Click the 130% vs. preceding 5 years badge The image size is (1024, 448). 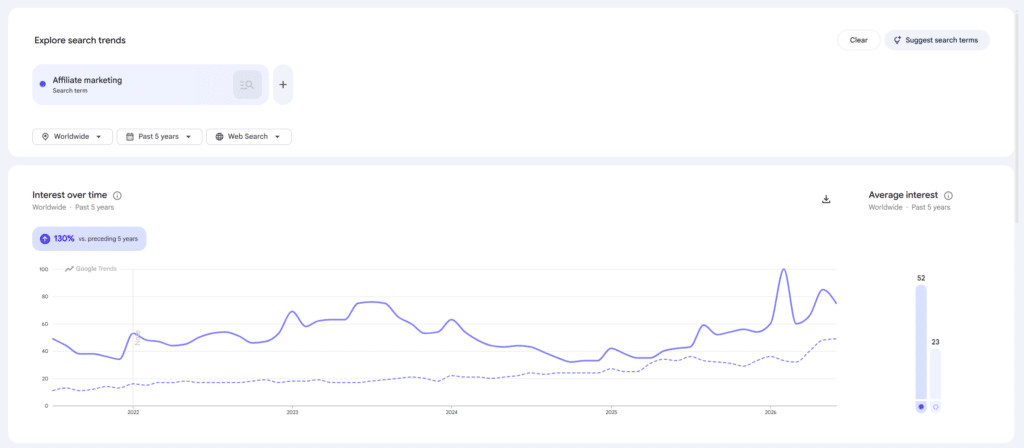[x=89, y=239]
